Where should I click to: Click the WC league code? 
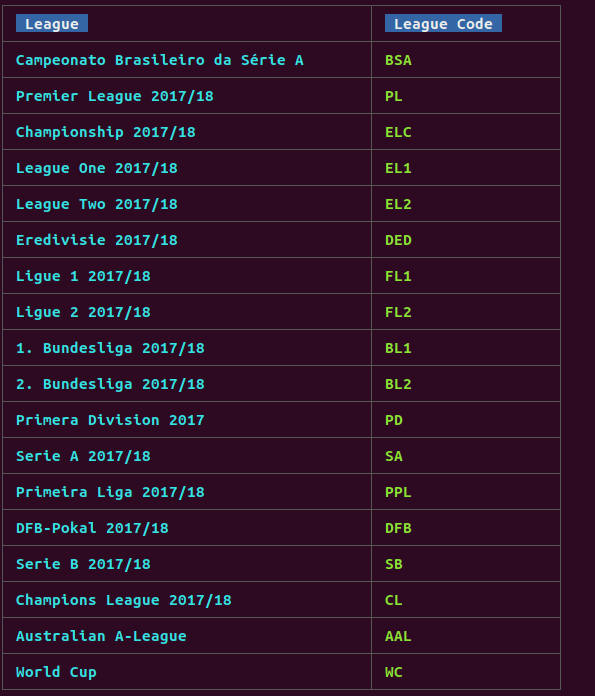[394, 672]
